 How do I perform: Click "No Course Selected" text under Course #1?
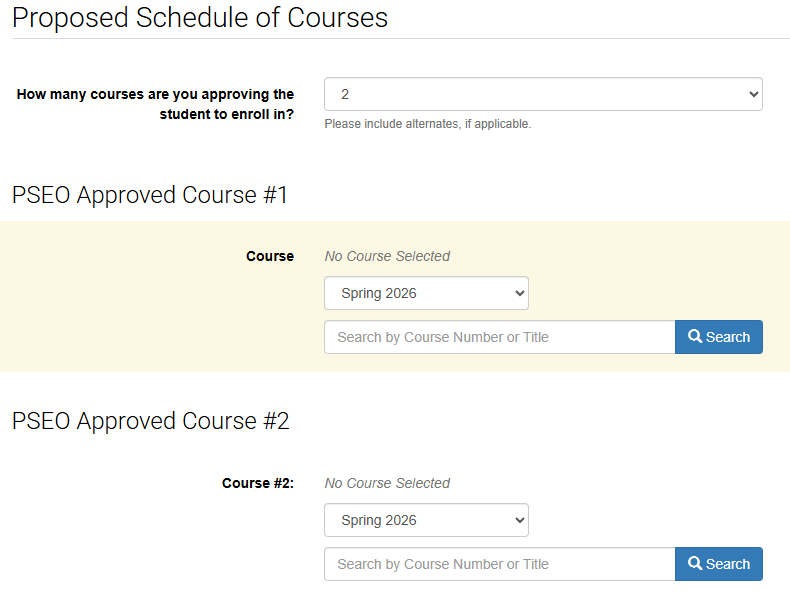pos(387,256)
